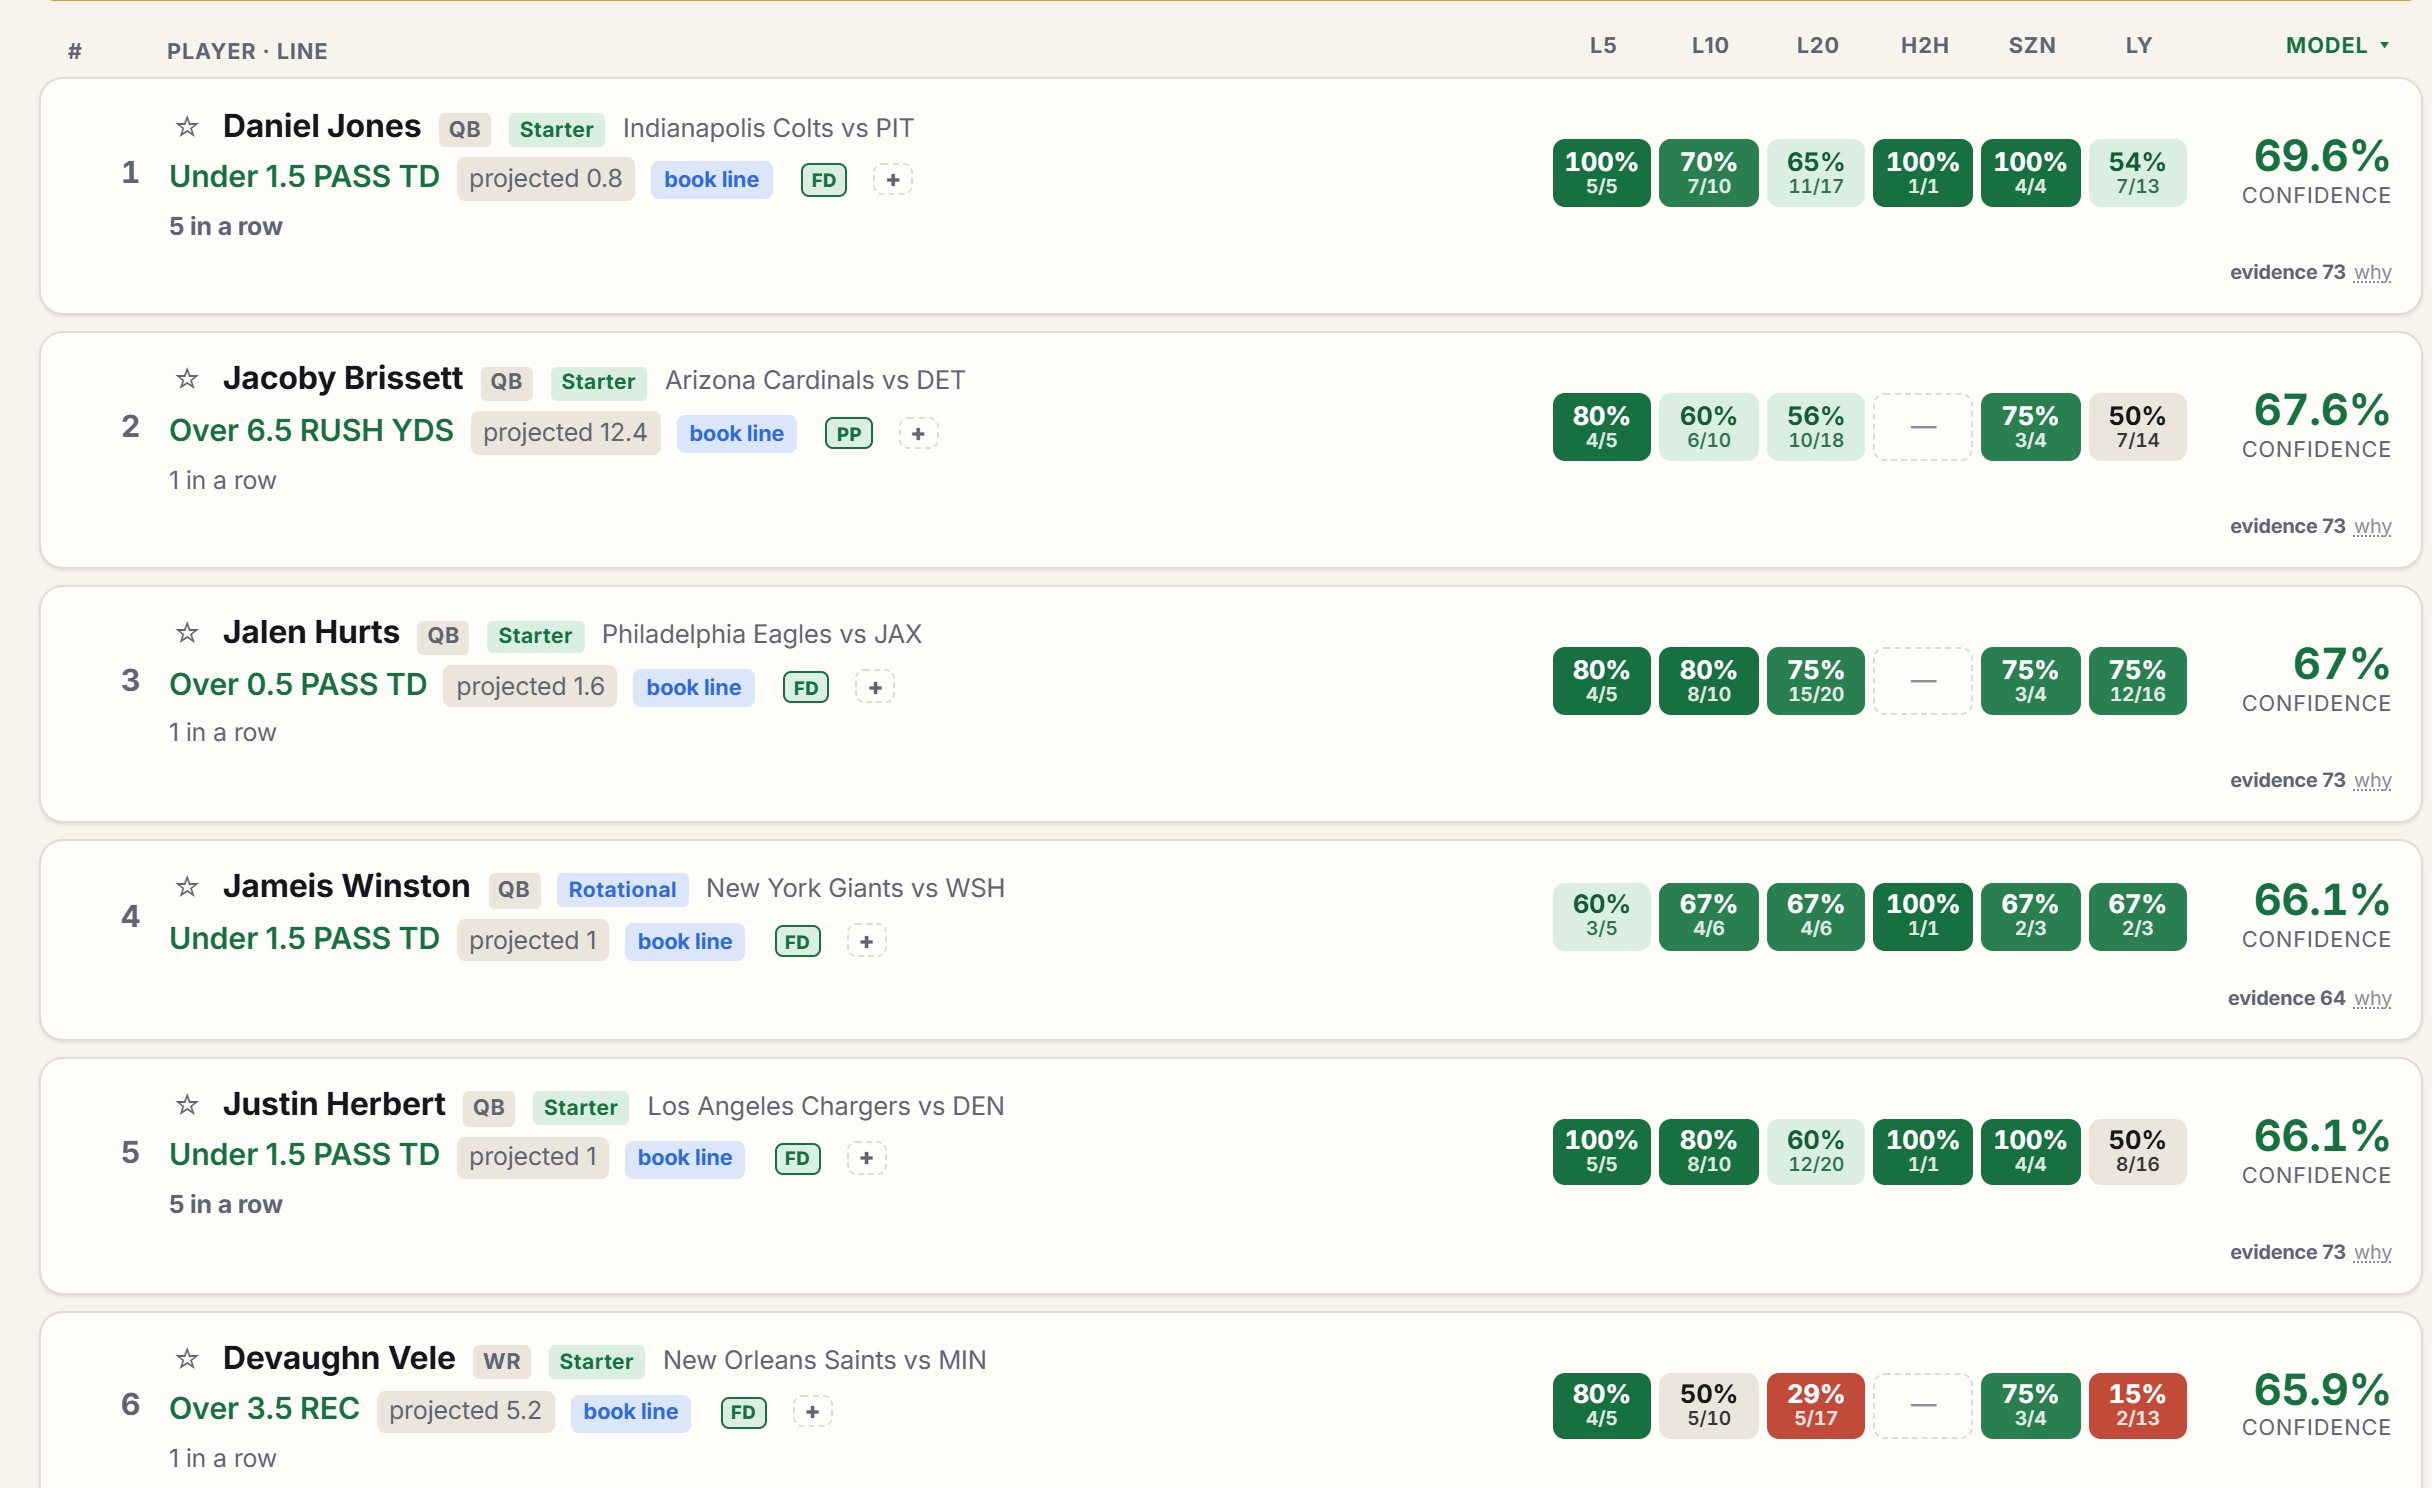Click 'book line' on Jalen Hurts row
Image resolution: width=2432 pixels, height=1488 pixels.
click(x=693, y=688)
